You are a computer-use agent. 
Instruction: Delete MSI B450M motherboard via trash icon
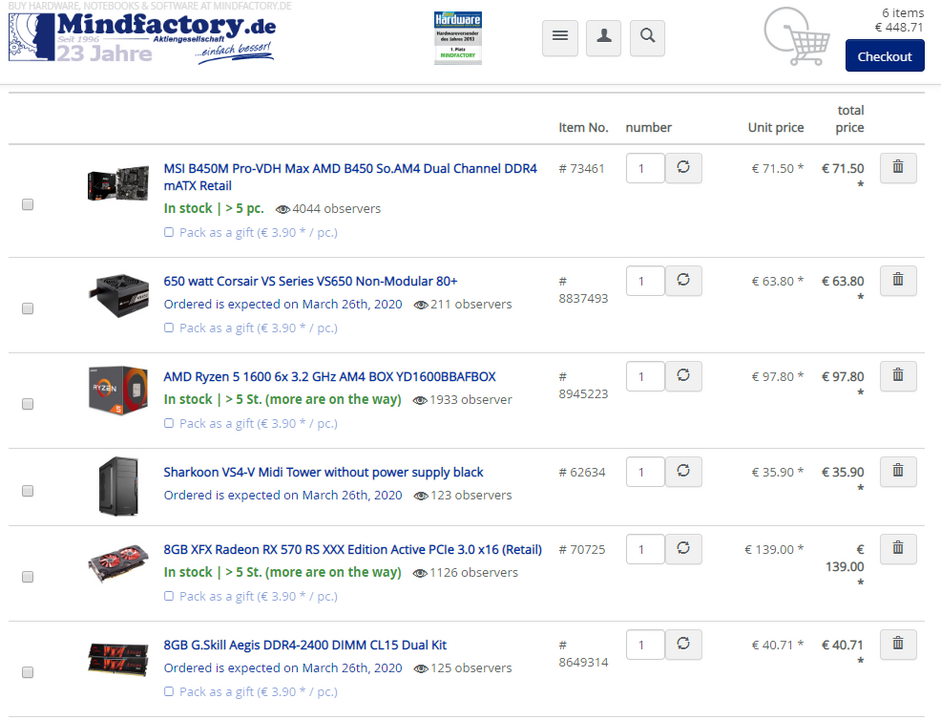click(x=898, y=167)
